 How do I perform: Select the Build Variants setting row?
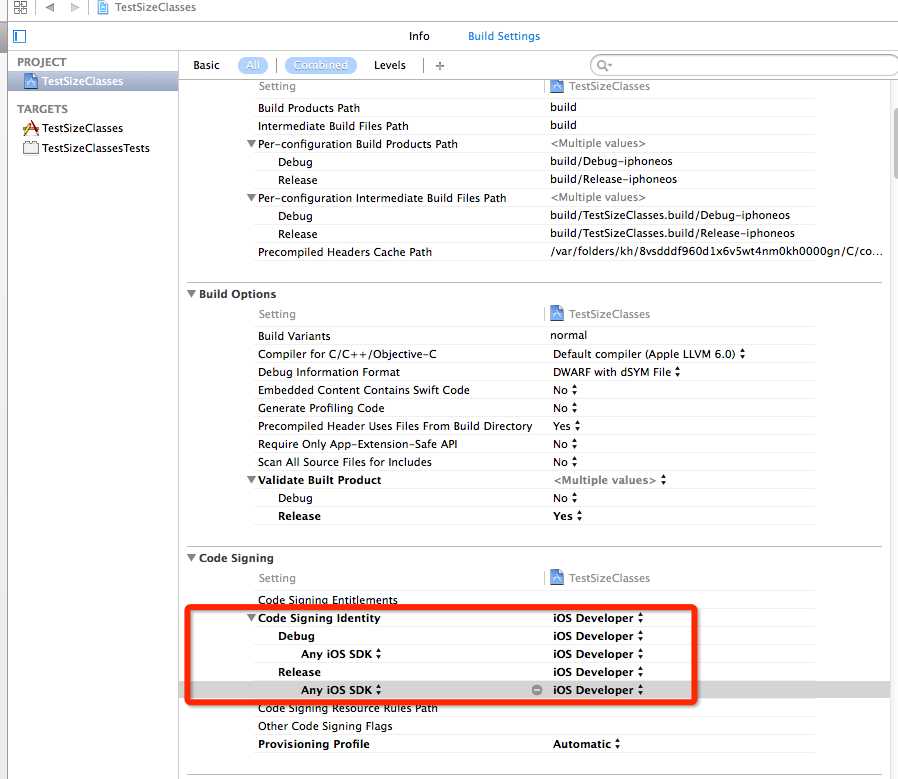pos(535,336)
